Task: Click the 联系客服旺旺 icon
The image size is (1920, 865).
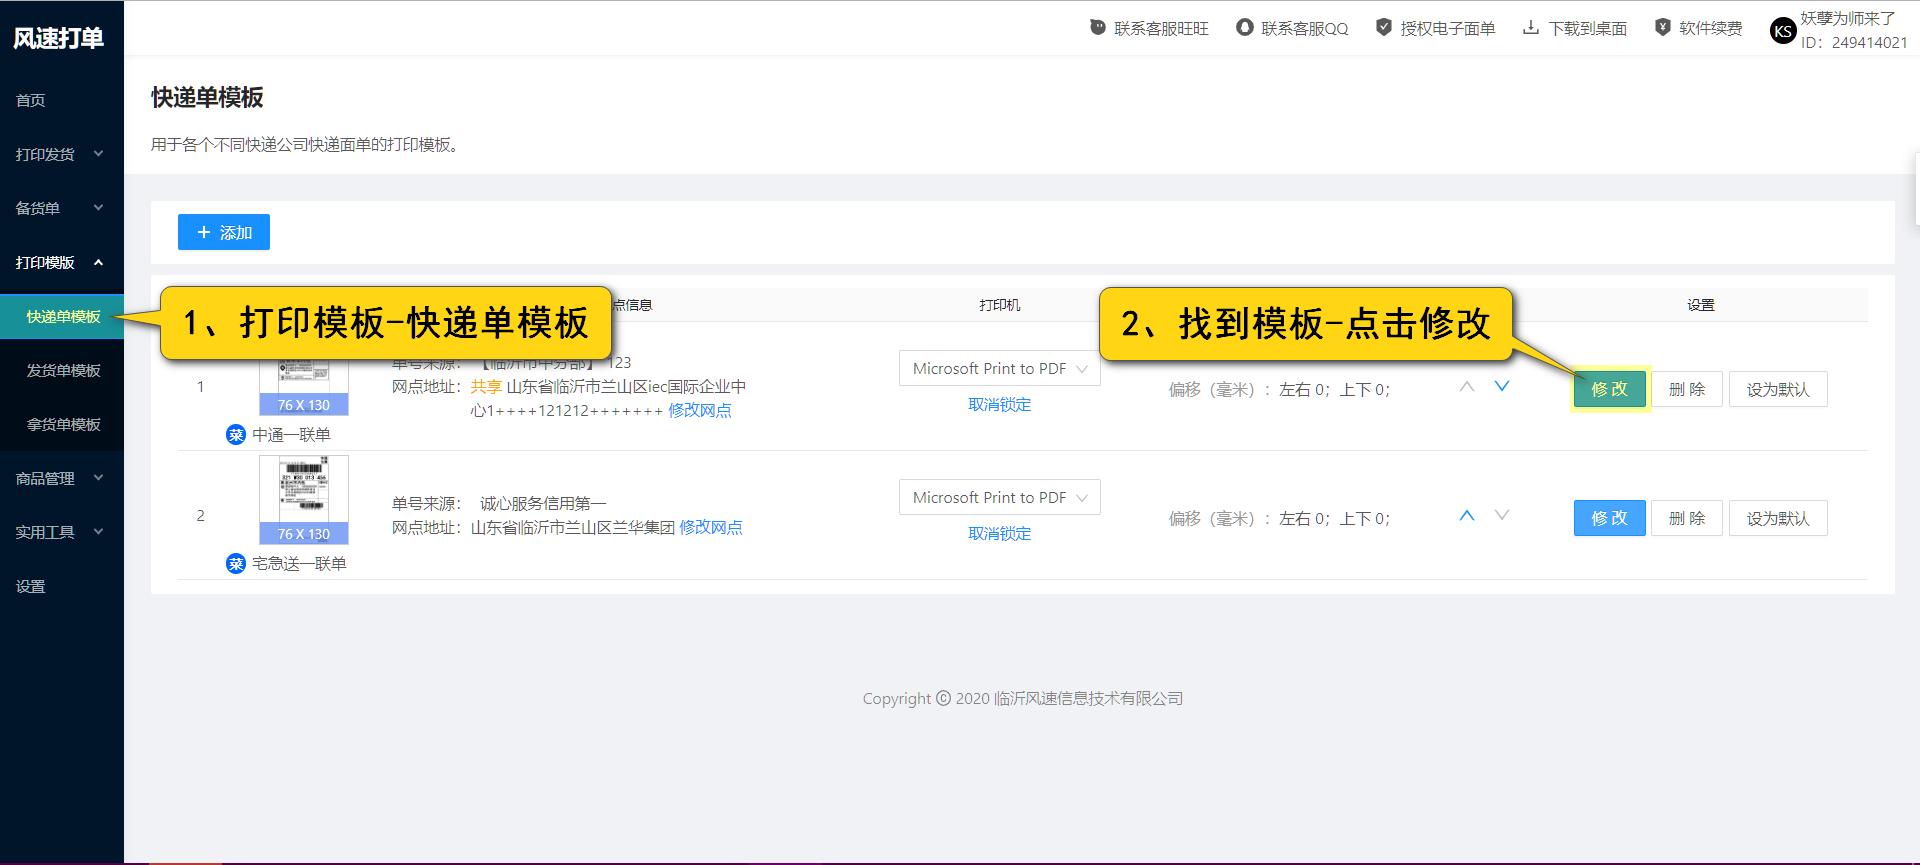Action: [x=1098, y=28]
